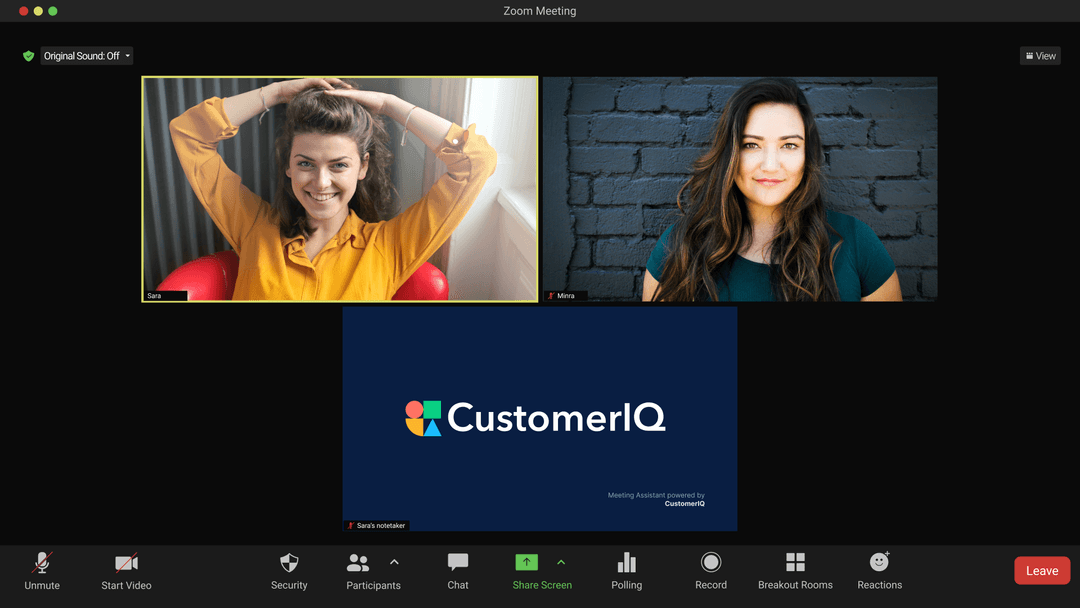Screen dimensions: 1080x608
Task: Start your video
Action: click(125, 571)
